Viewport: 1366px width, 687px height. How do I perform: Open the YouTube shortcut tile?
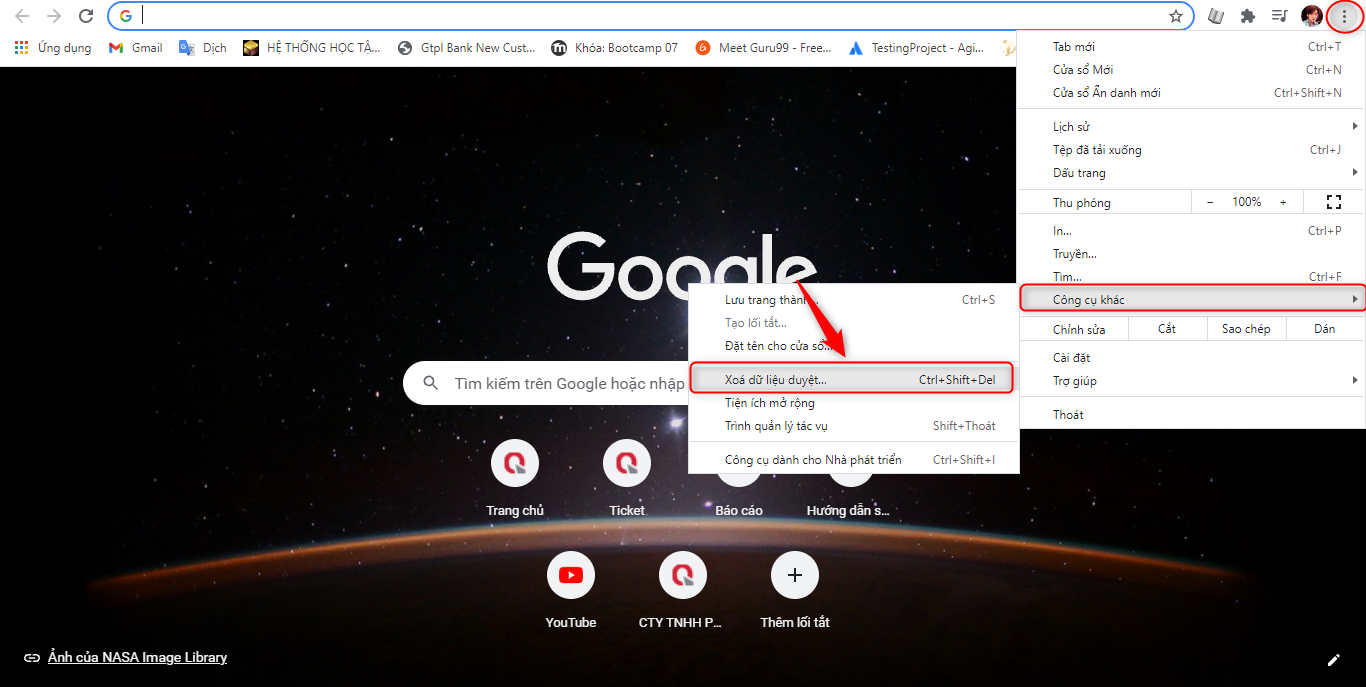click(x=571, y=592)
